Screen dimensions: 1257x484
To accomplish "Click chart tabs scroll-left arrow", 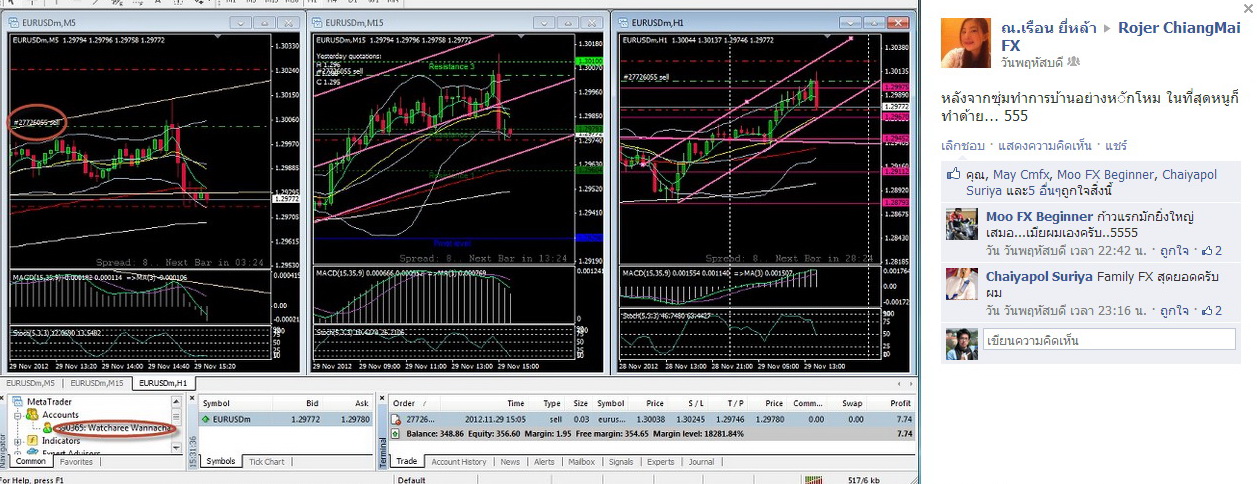I will click(x=897, y=384).
